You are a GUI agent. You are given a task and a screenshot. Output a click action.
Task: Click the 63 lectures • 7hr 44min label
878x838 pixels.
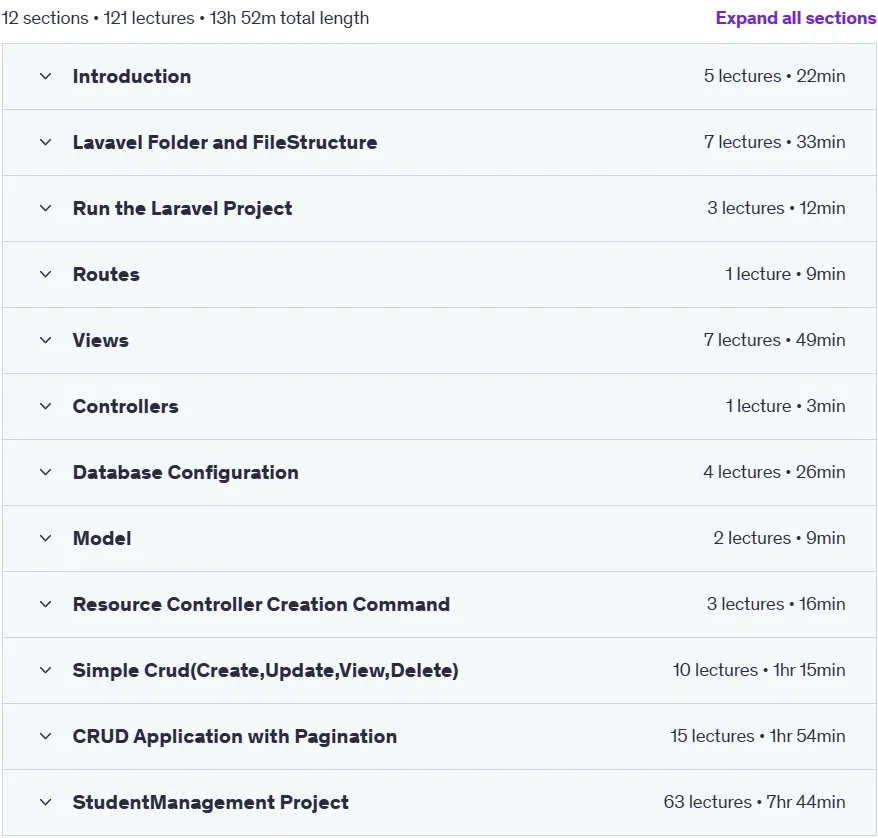coord(754,802)
